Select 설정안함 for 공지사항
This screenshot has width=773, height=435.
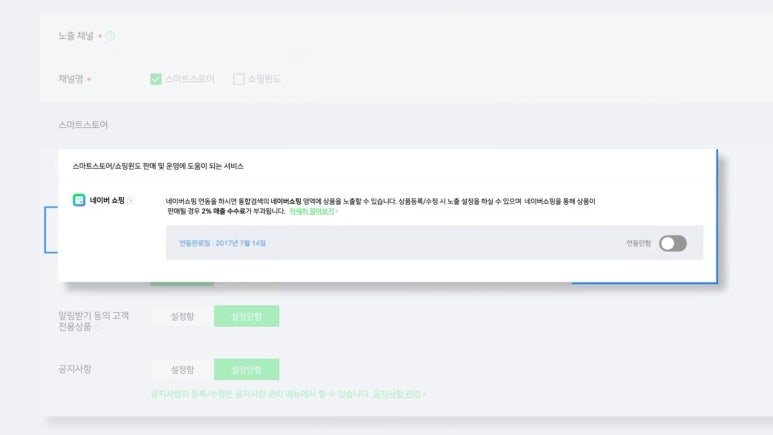point(246,369)
